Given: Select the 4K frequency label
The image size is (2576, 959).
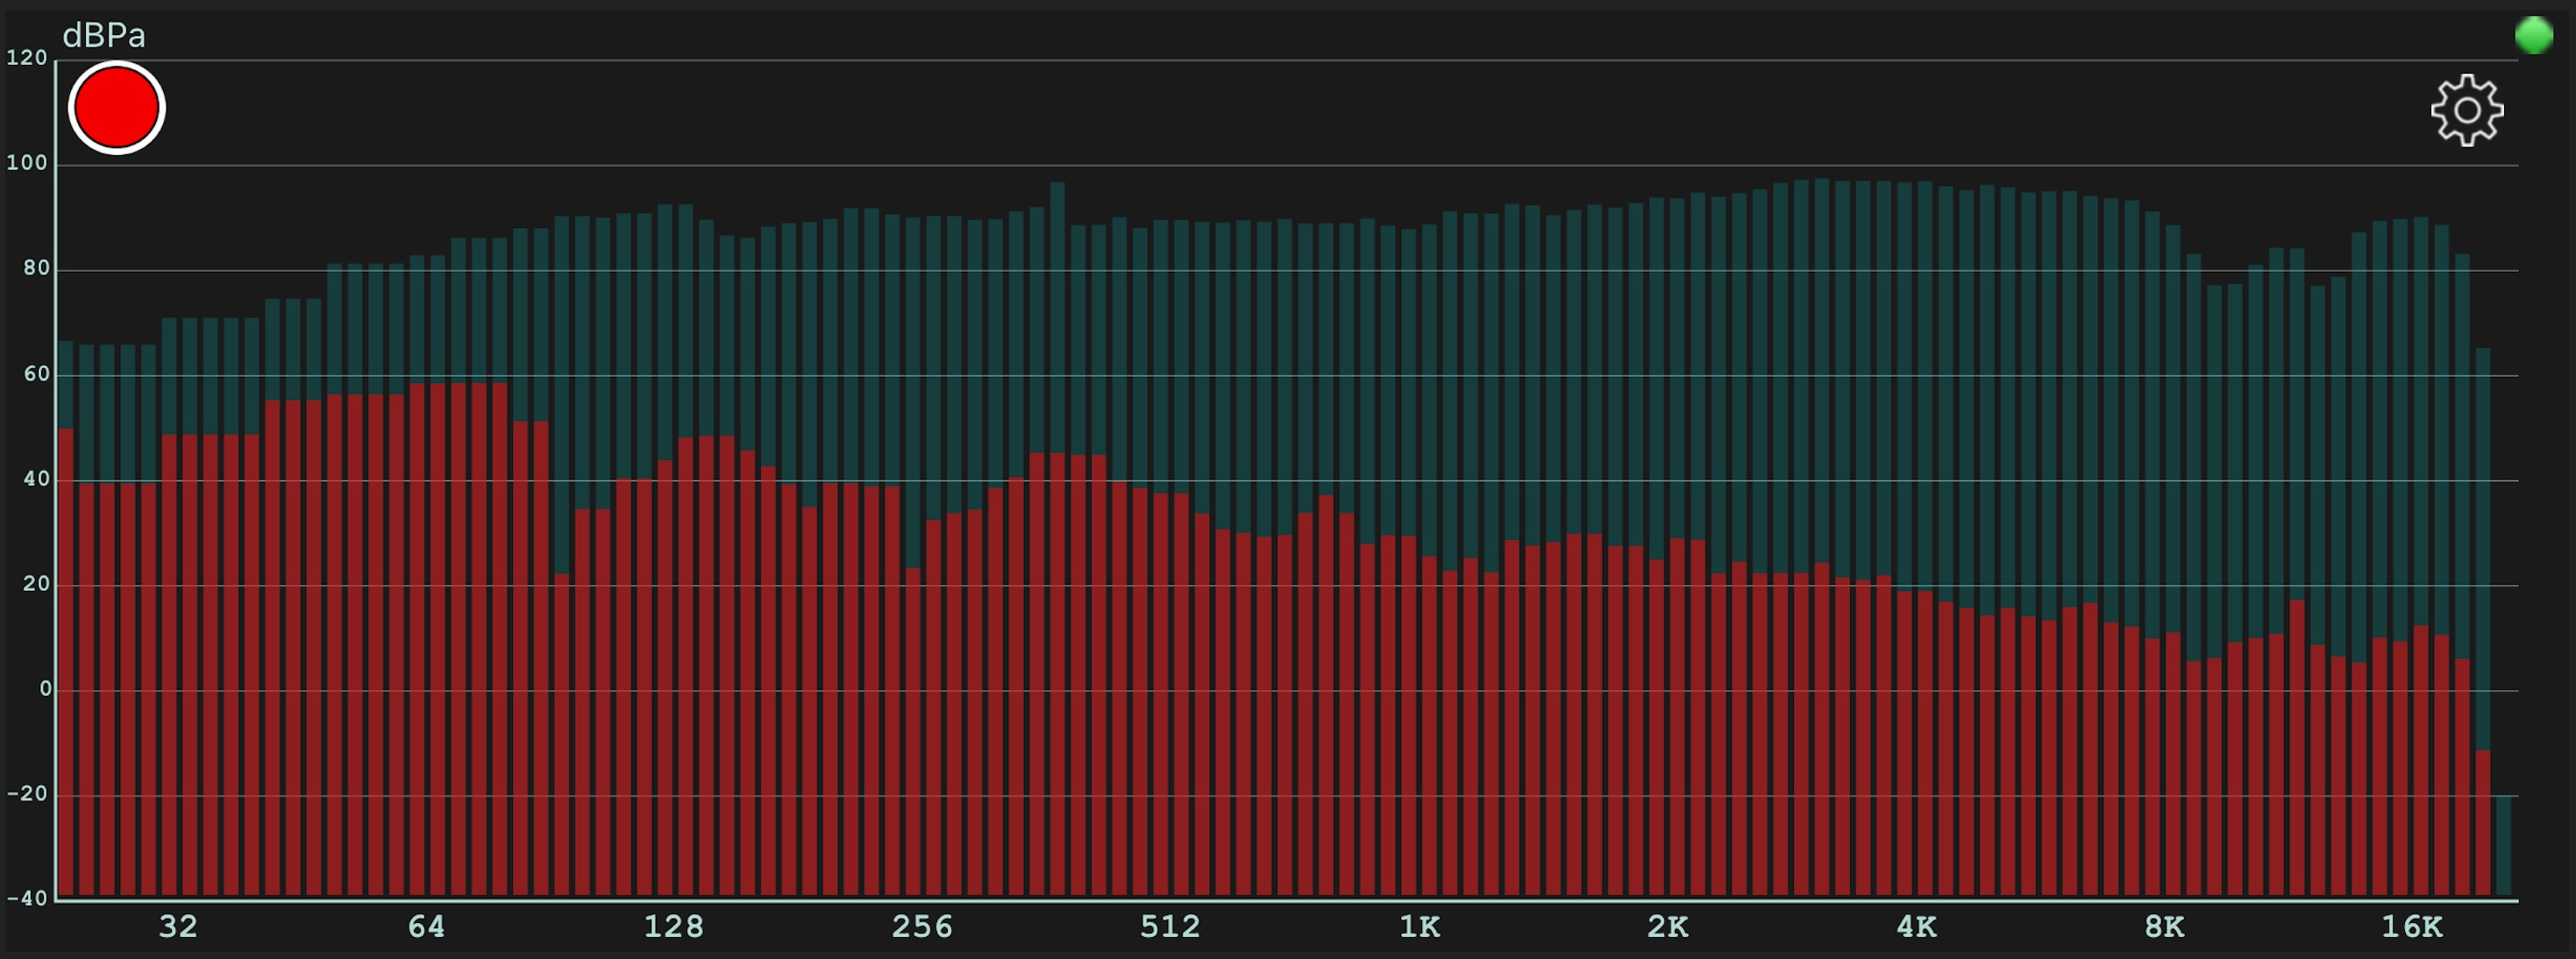Looking at the screenshot, I should (1916, 927).
